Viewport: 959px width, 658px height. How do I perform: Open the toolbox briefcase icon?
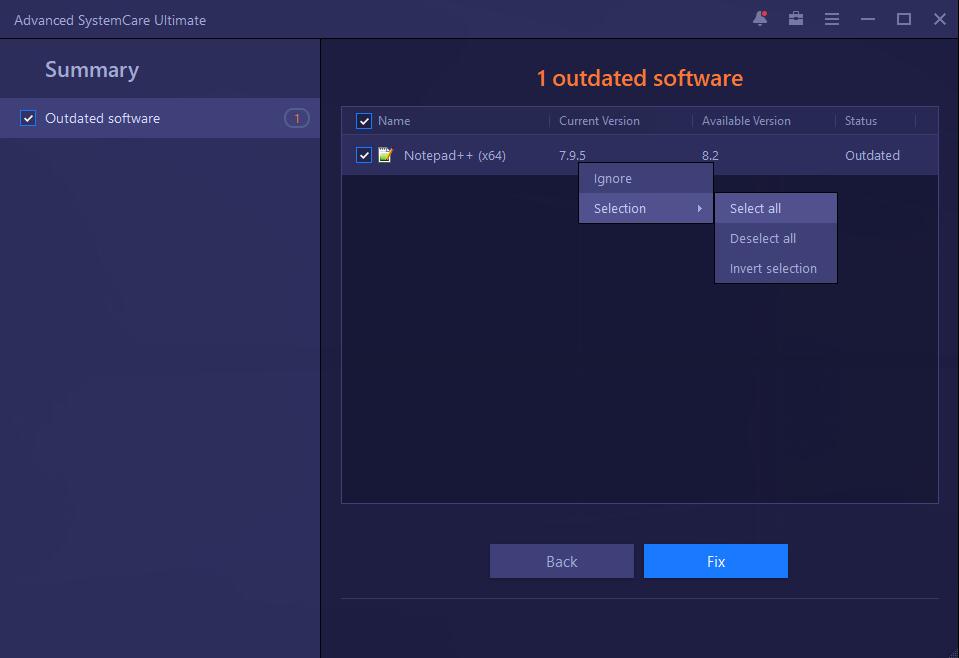tap(796, 19)
